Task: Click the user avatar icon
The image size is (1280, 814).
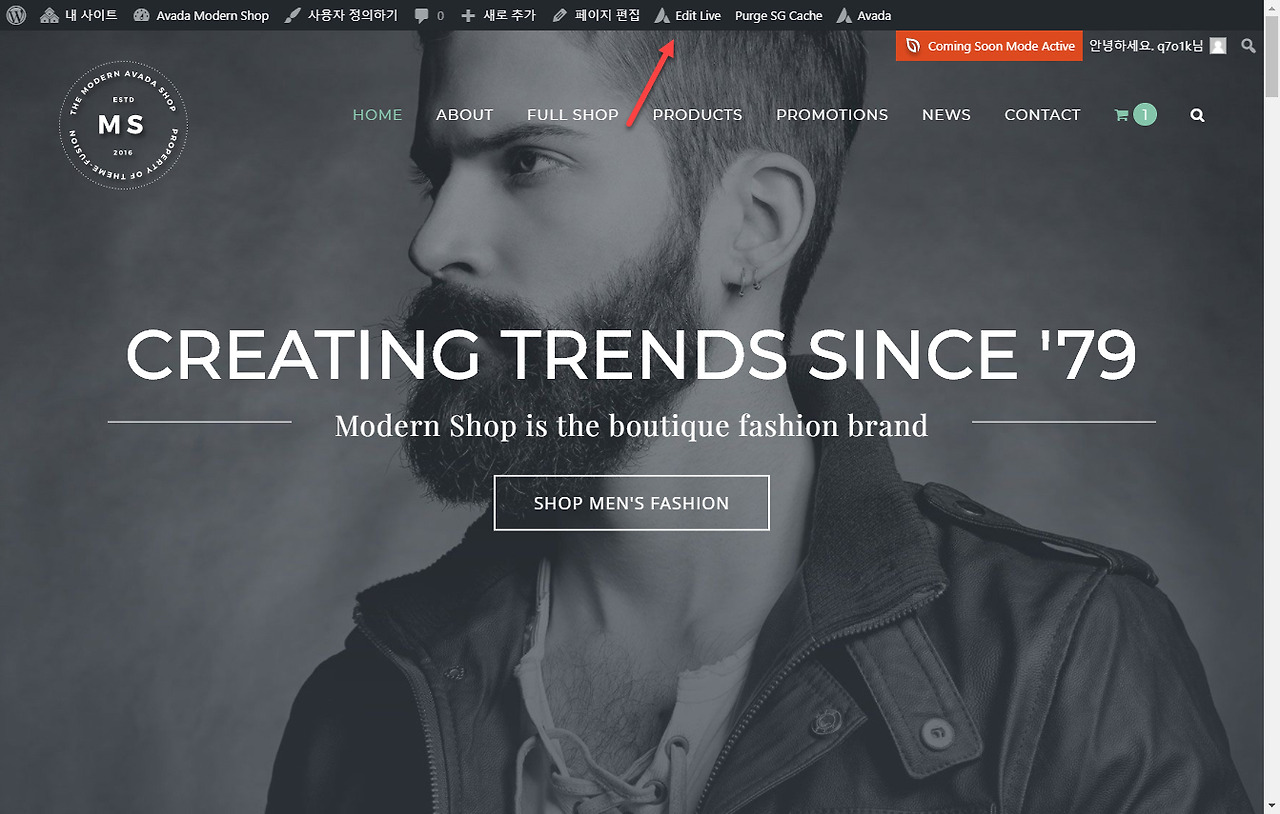Action: pyautogui.click(x=1218, y=46)
